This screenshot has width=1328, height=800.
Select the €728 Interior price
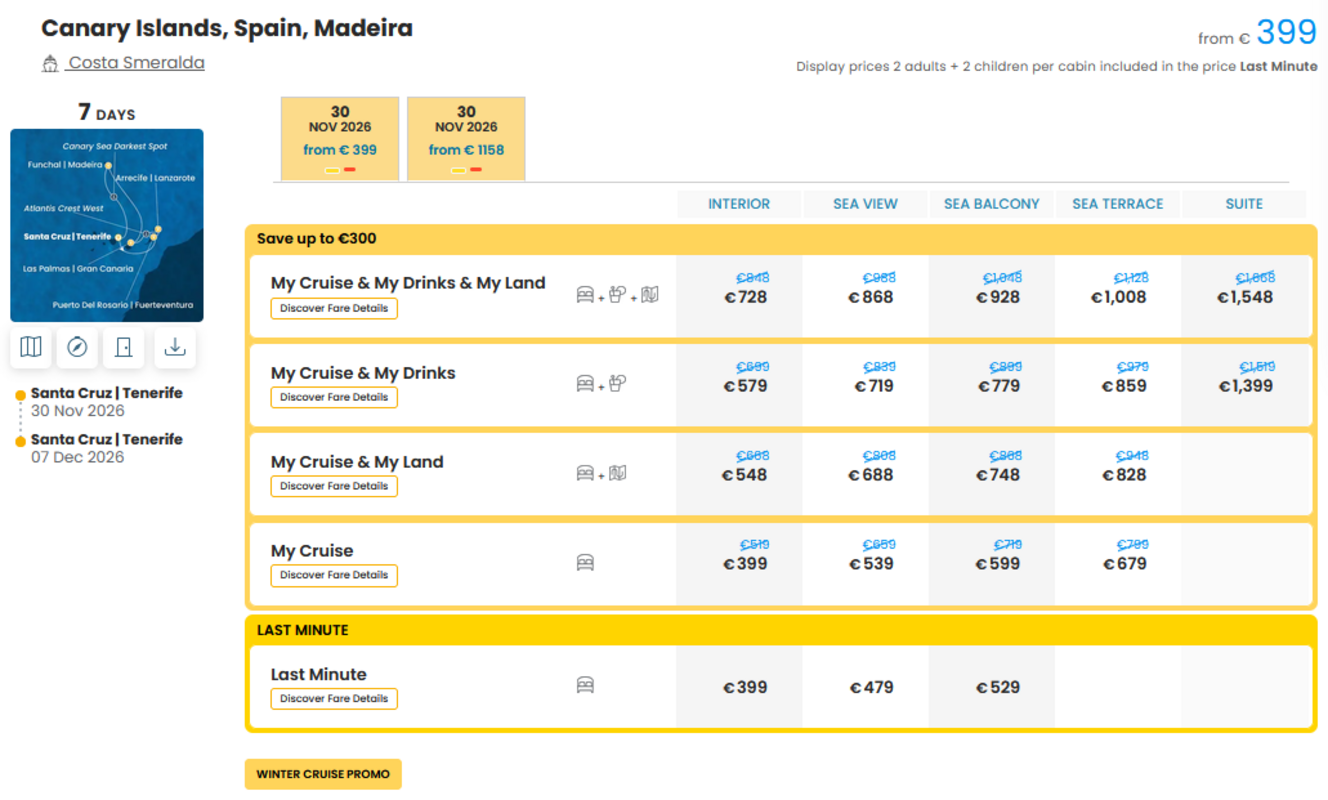click(x=746, y=297)
